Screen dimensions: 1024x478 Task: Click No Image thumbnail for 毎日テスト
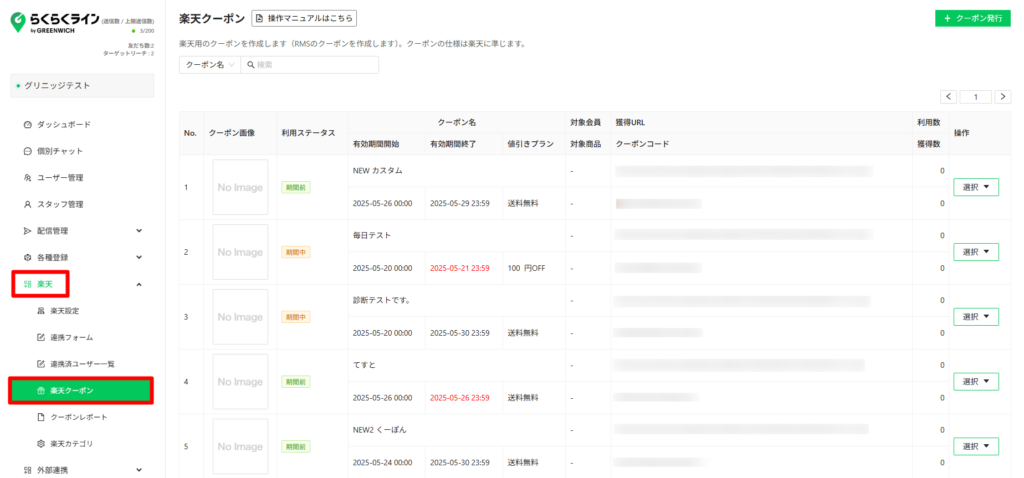click(x=240, y=252)
